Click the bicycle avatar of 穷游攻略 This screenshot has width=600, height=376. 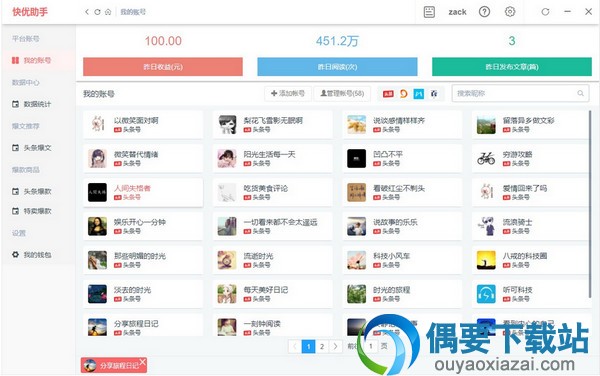point(486,158)
